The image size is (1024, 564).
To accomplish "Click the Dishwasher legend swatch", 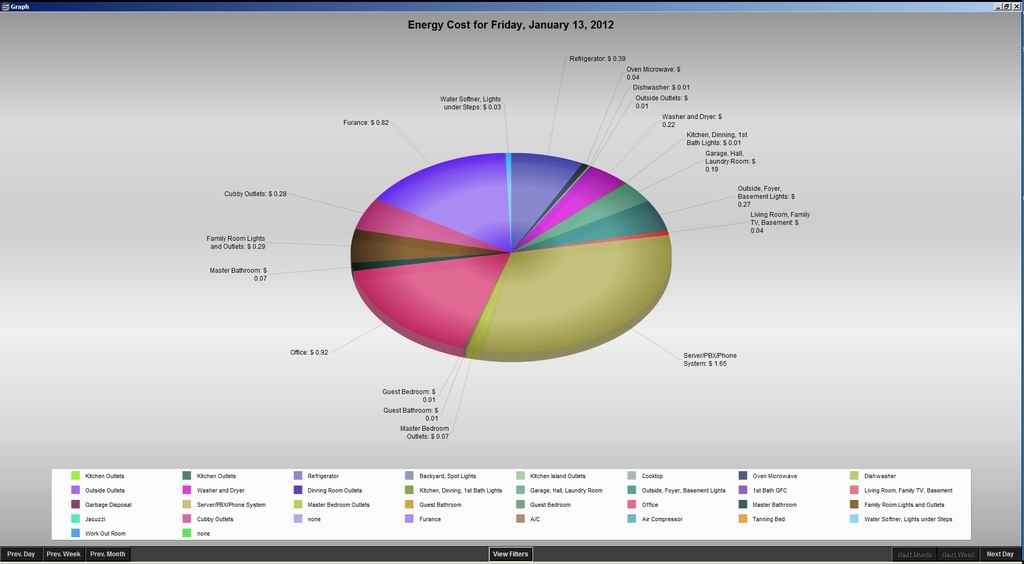I will point(855,476).
